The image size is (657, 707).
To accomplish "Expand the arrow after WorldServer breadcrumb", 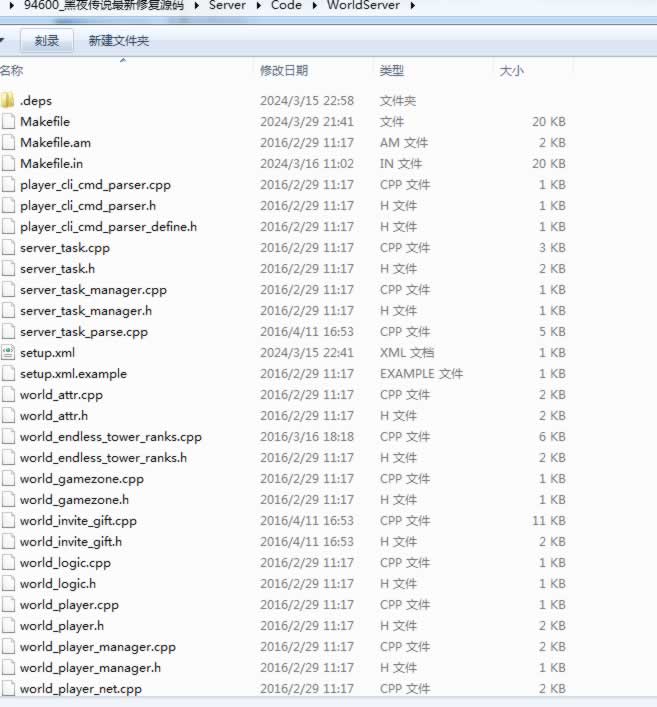I will 413,6.
